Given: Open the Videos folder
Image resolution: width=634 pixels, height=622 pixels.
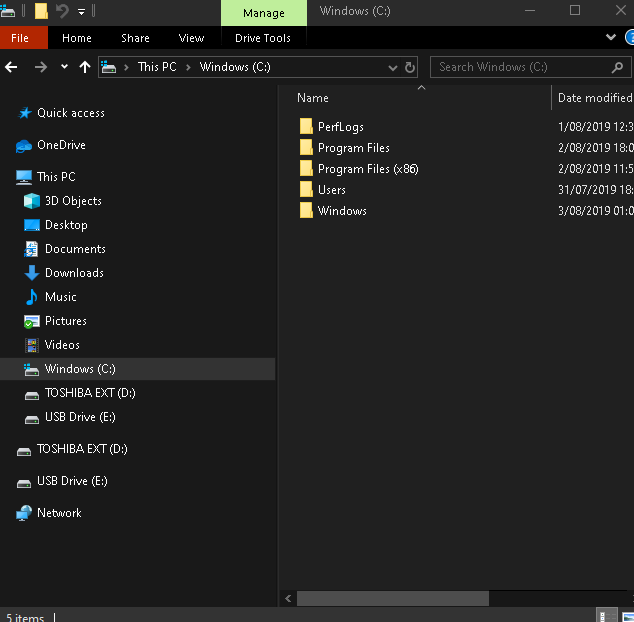Looking at the screenshot, I should point(62,345).
